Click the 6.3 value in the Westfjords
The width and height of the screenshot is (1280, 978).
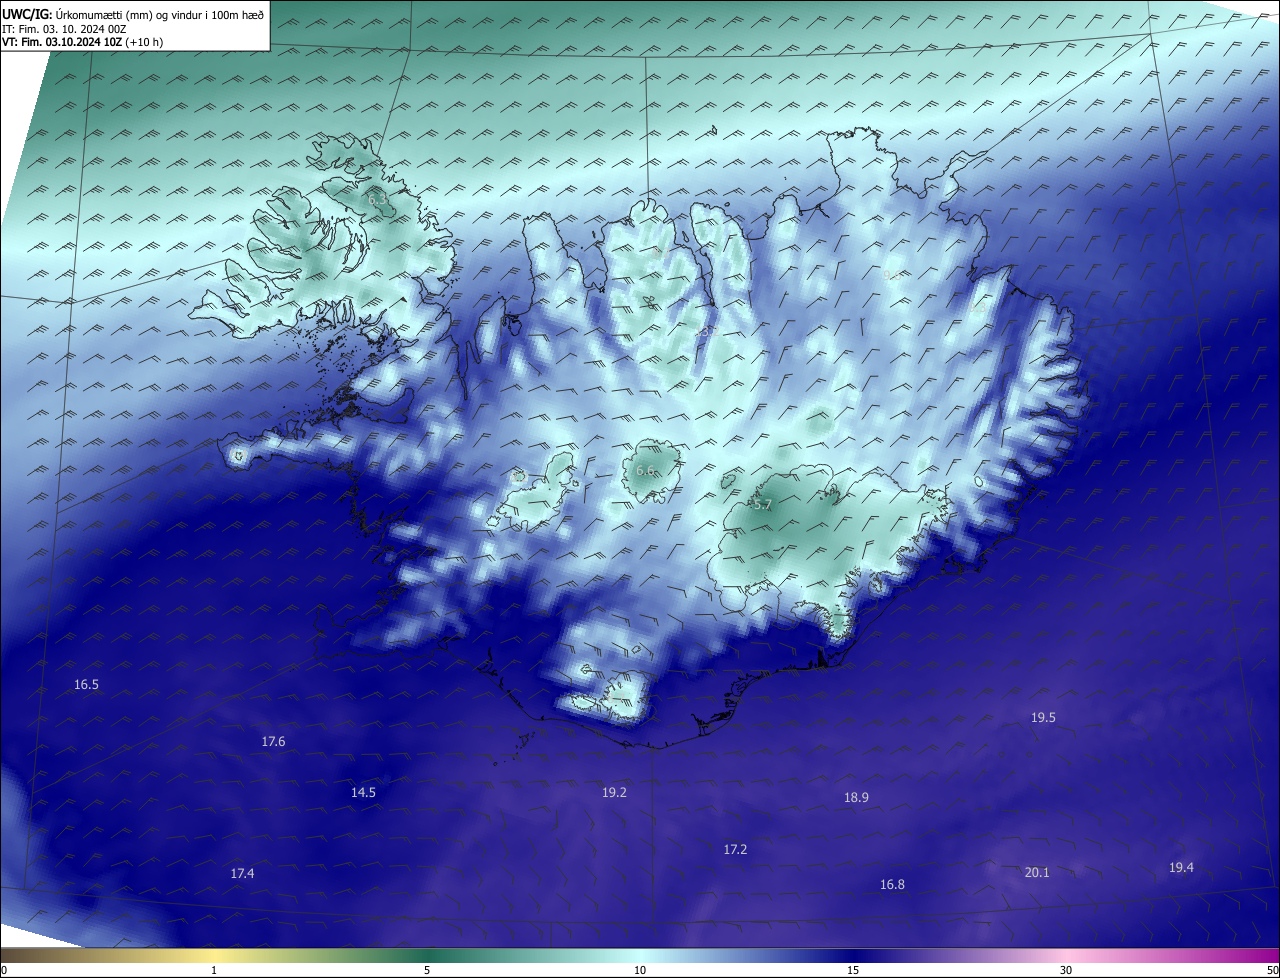[377, 200]
